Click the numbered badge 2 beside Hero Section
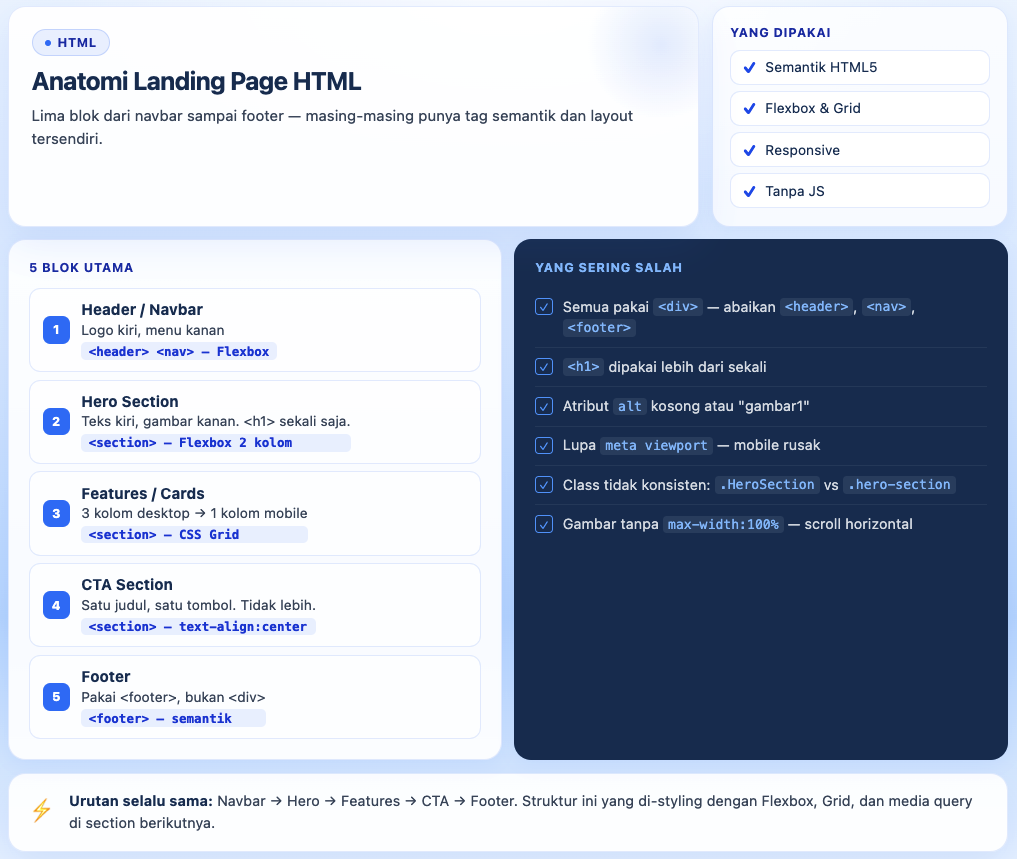Viewport: 1017px width, 859px height. pos(56,421)
